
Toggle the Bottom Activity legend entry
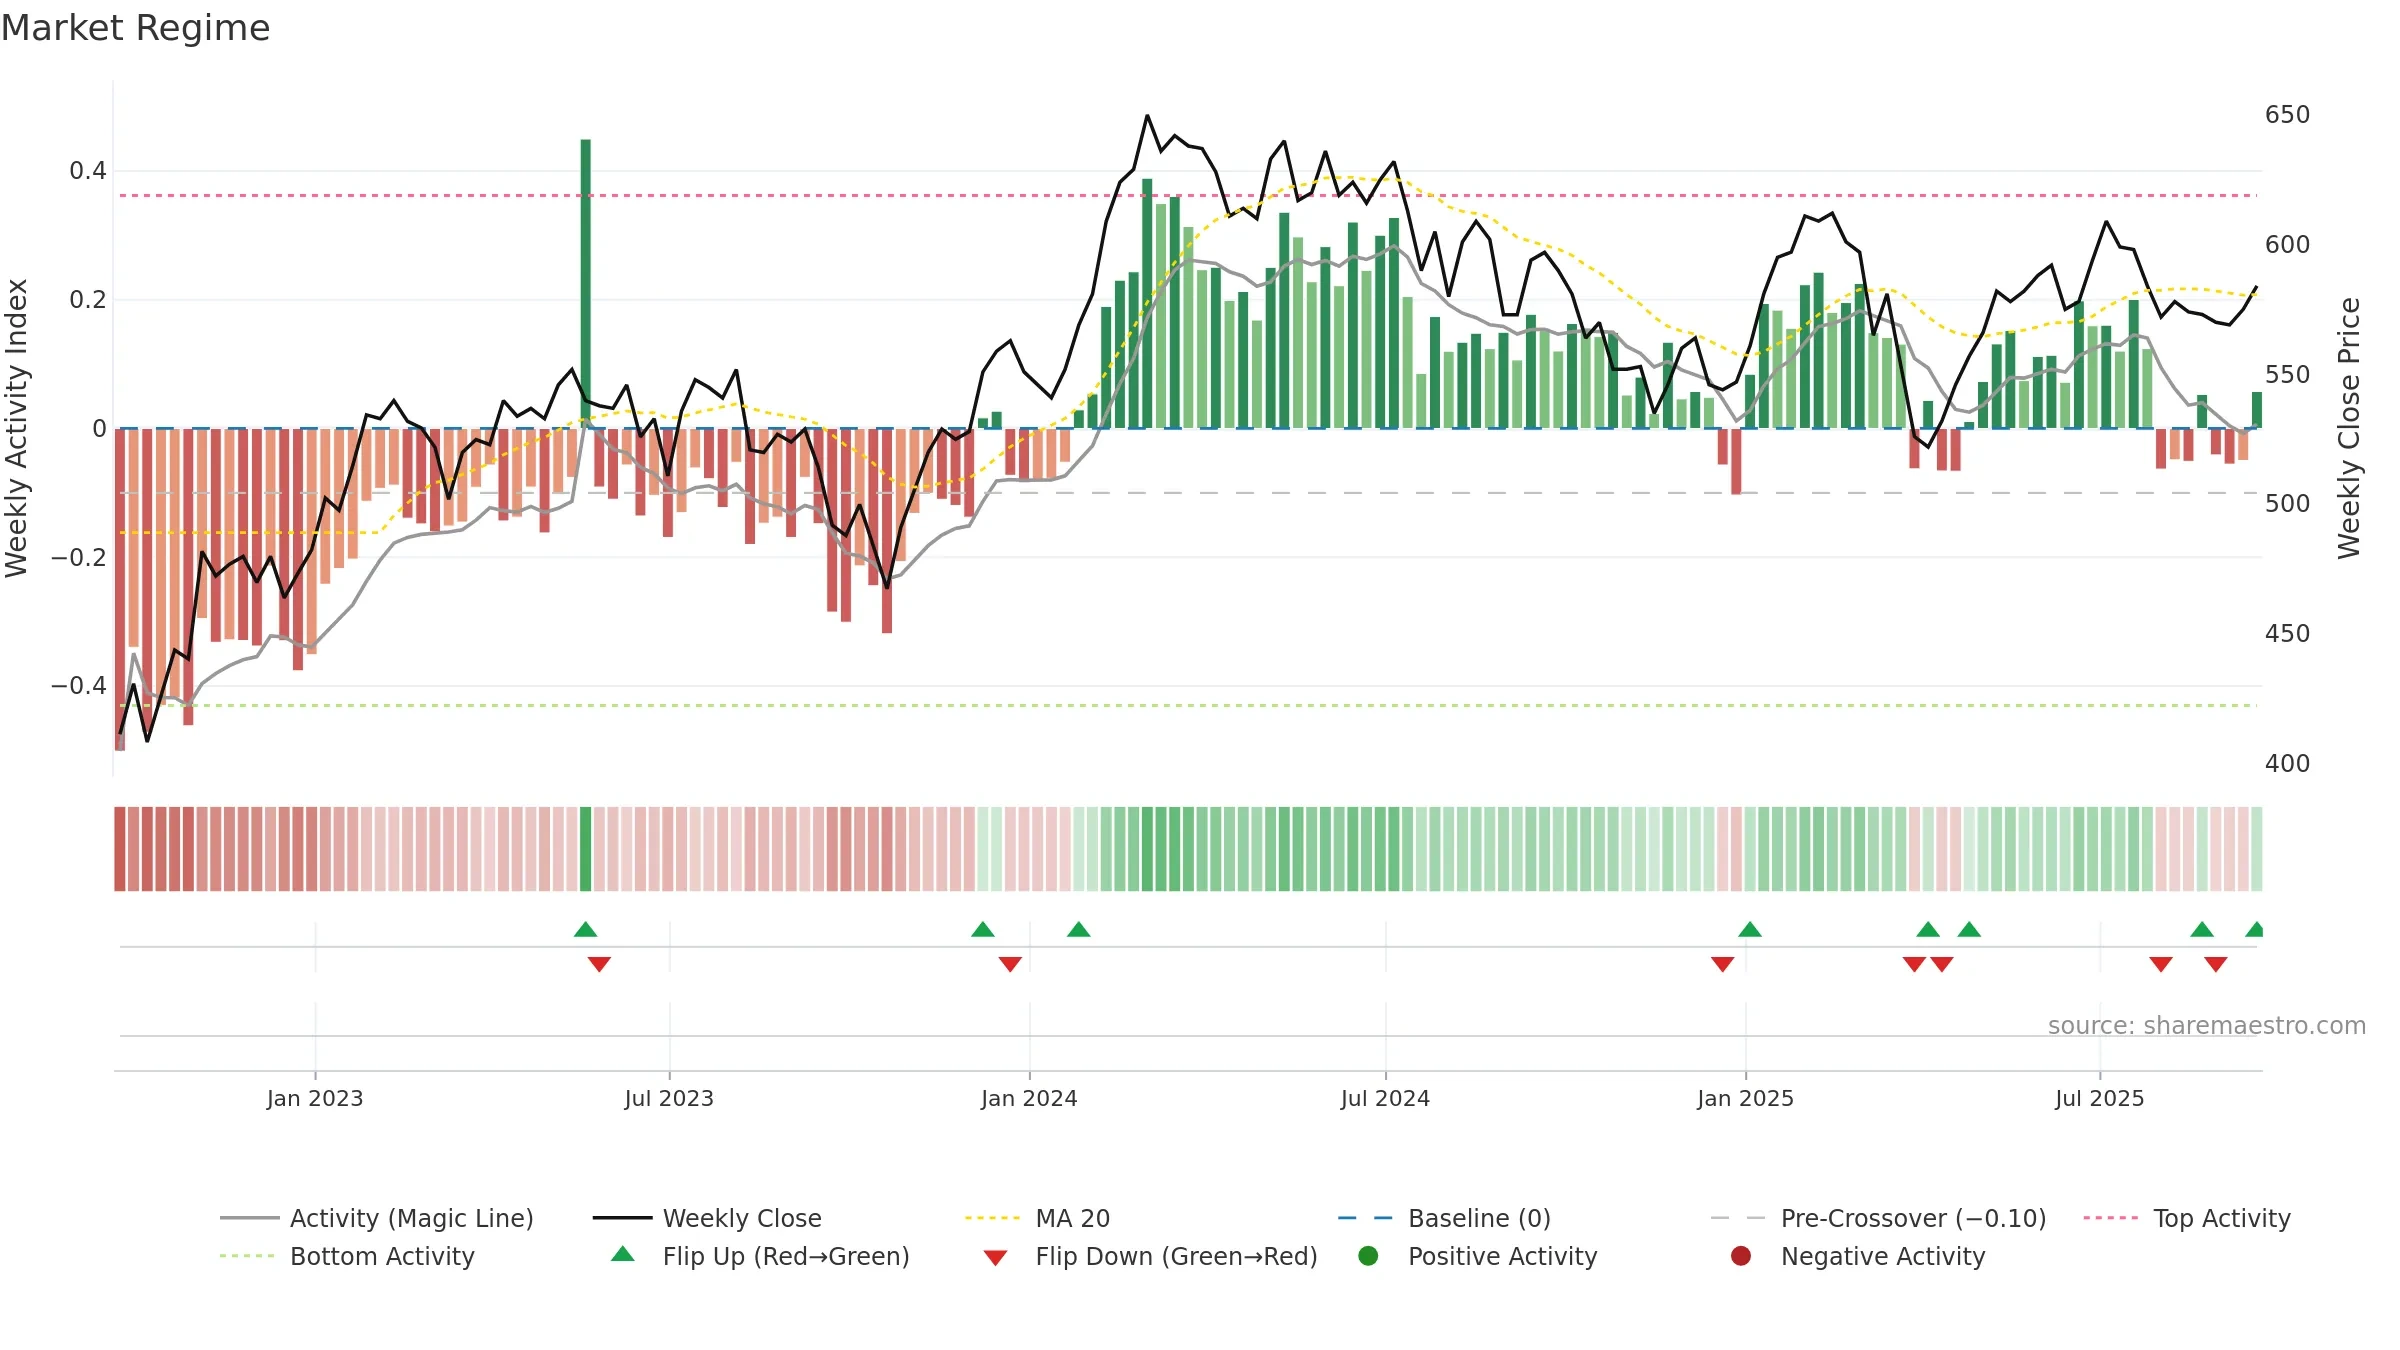[x=347, y=1256]
